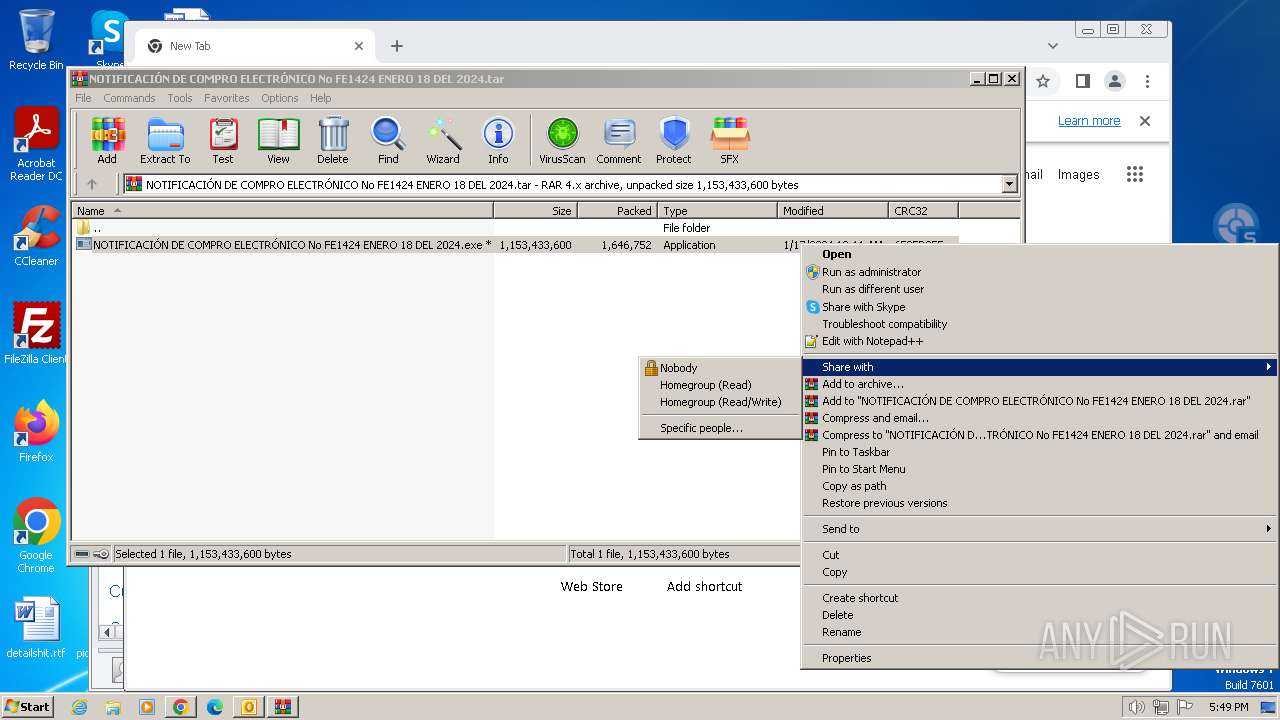This screenshot has width=1280, height=720.
Task: Click WinRAR taskbar button
Action: (x=282, y=707)
